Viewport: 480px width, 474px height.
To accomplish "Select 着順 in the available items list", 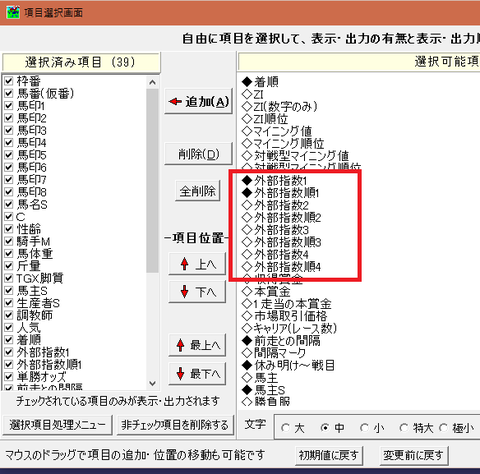I will [260, 82].
